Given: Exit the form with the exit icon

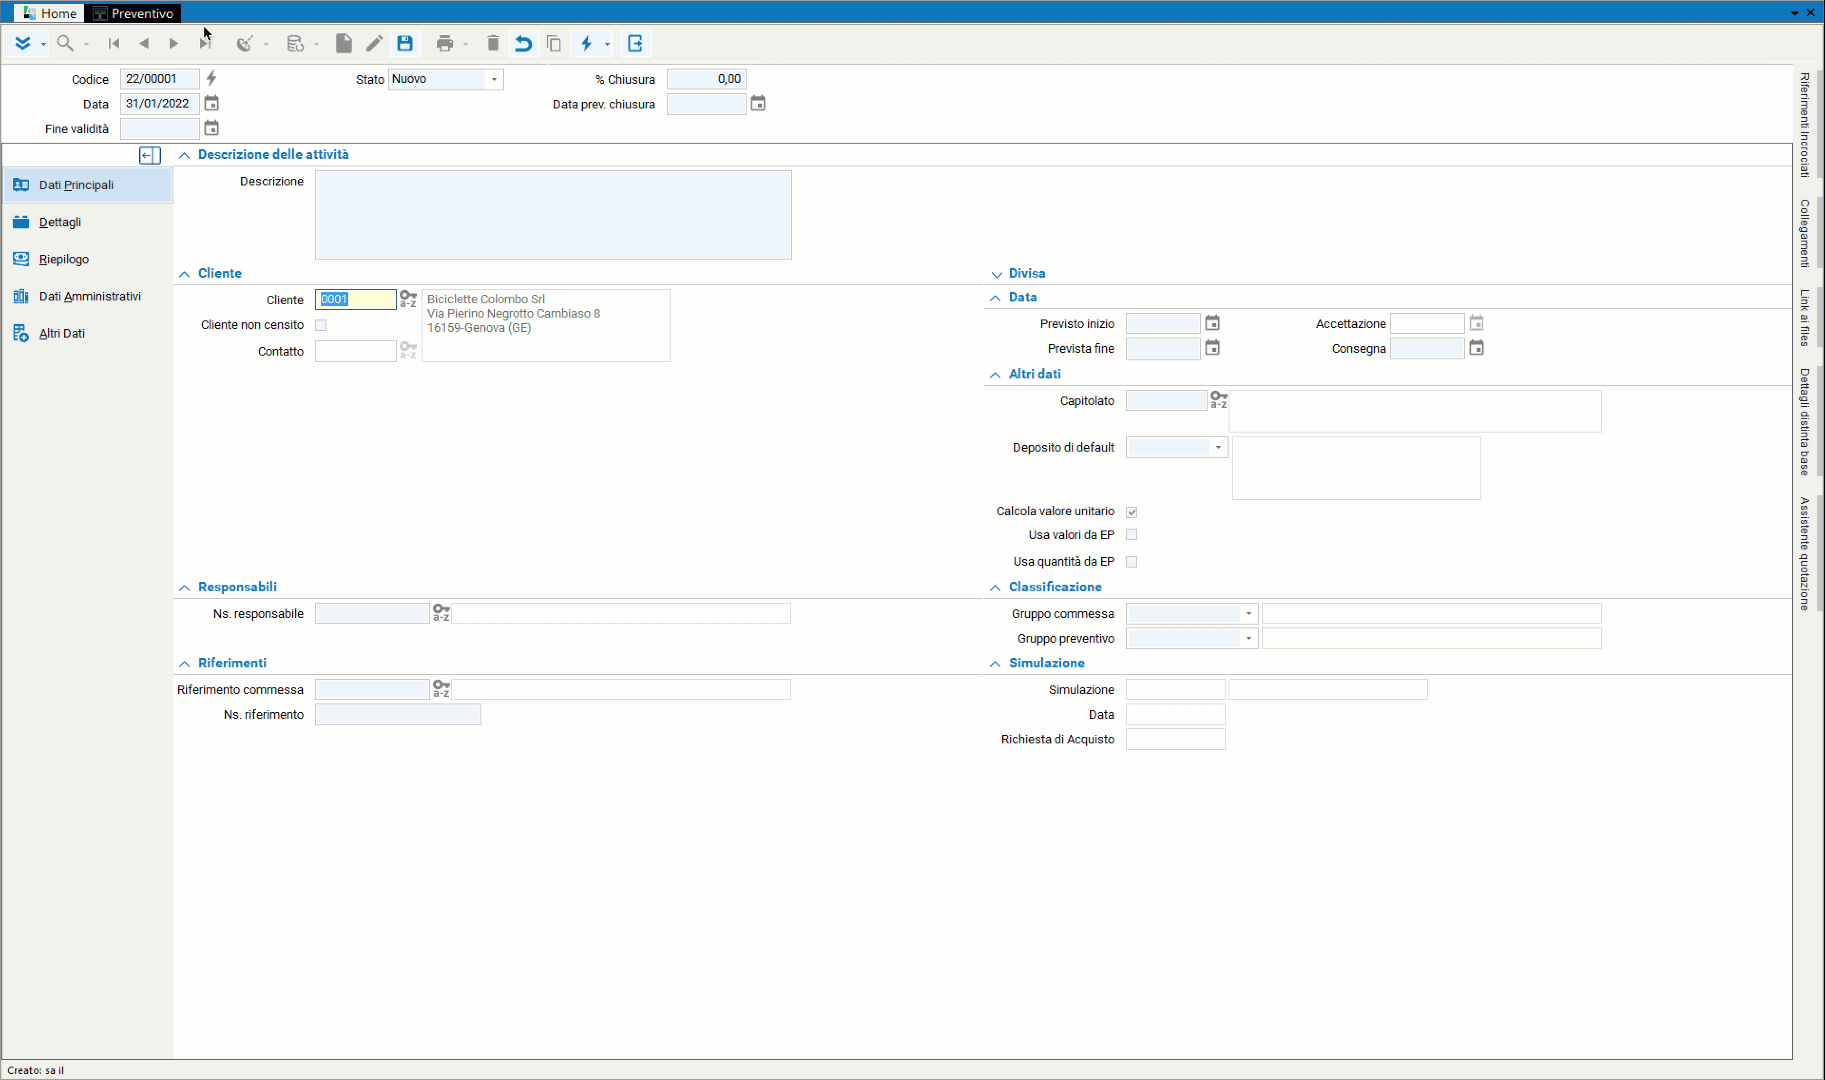Looking at the screenshot, I should [x=635, y=43].
